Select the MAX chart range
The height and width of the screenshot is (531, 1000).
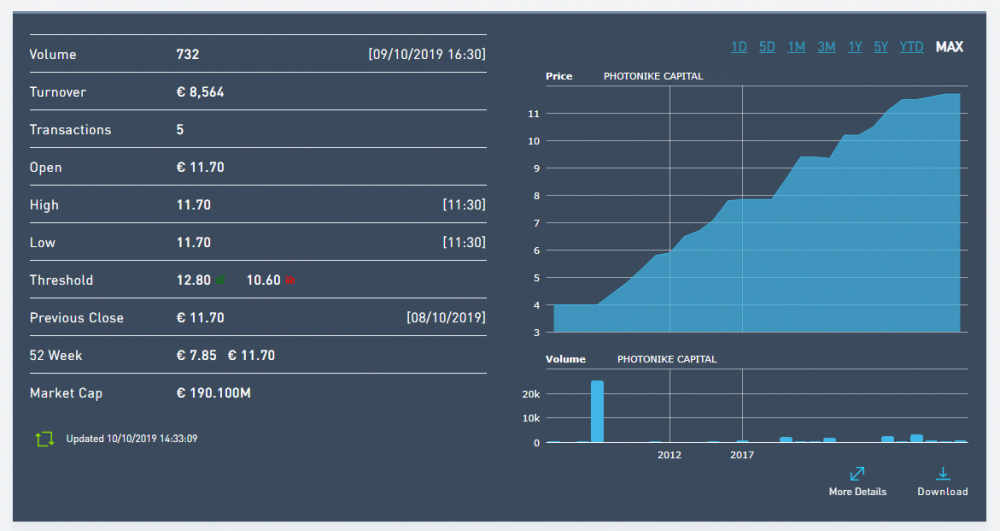949,47
